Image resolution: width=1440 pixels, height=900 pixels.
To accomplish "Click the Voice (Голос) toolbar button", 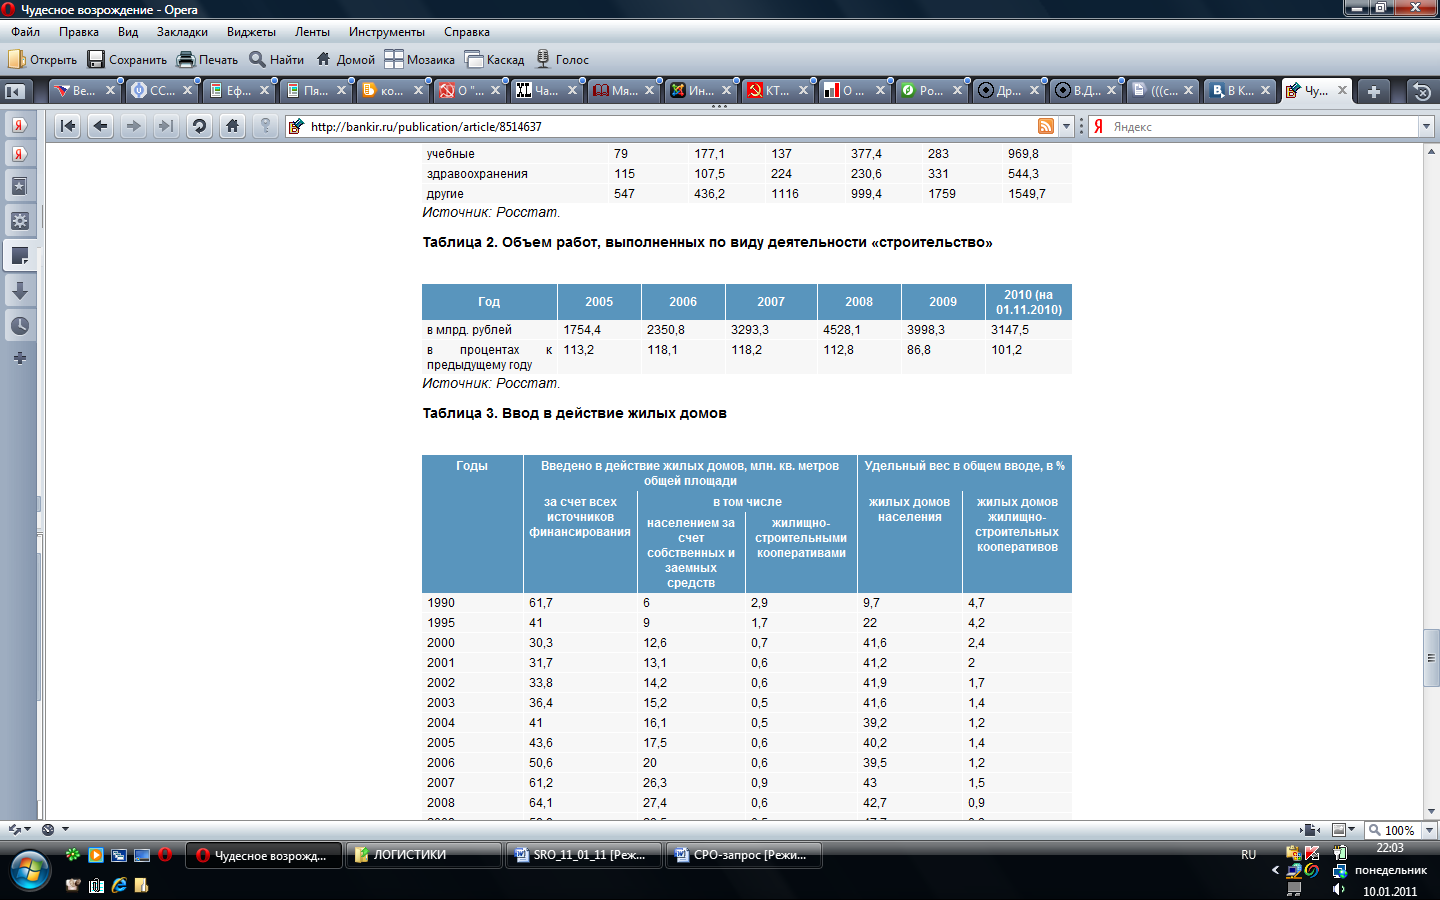I will 562,59.
